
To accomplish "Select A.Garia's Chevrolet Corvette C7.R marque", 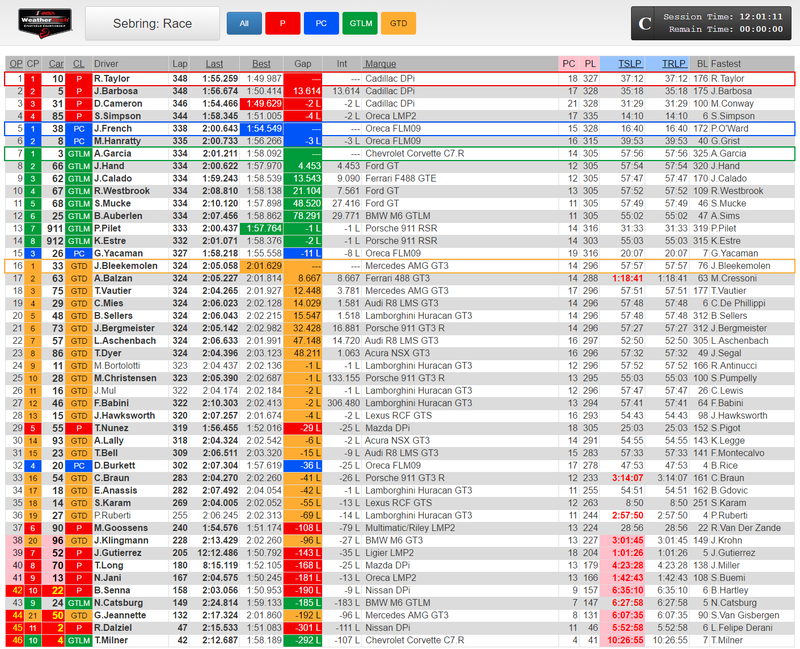I will click(x=415, y=154).
